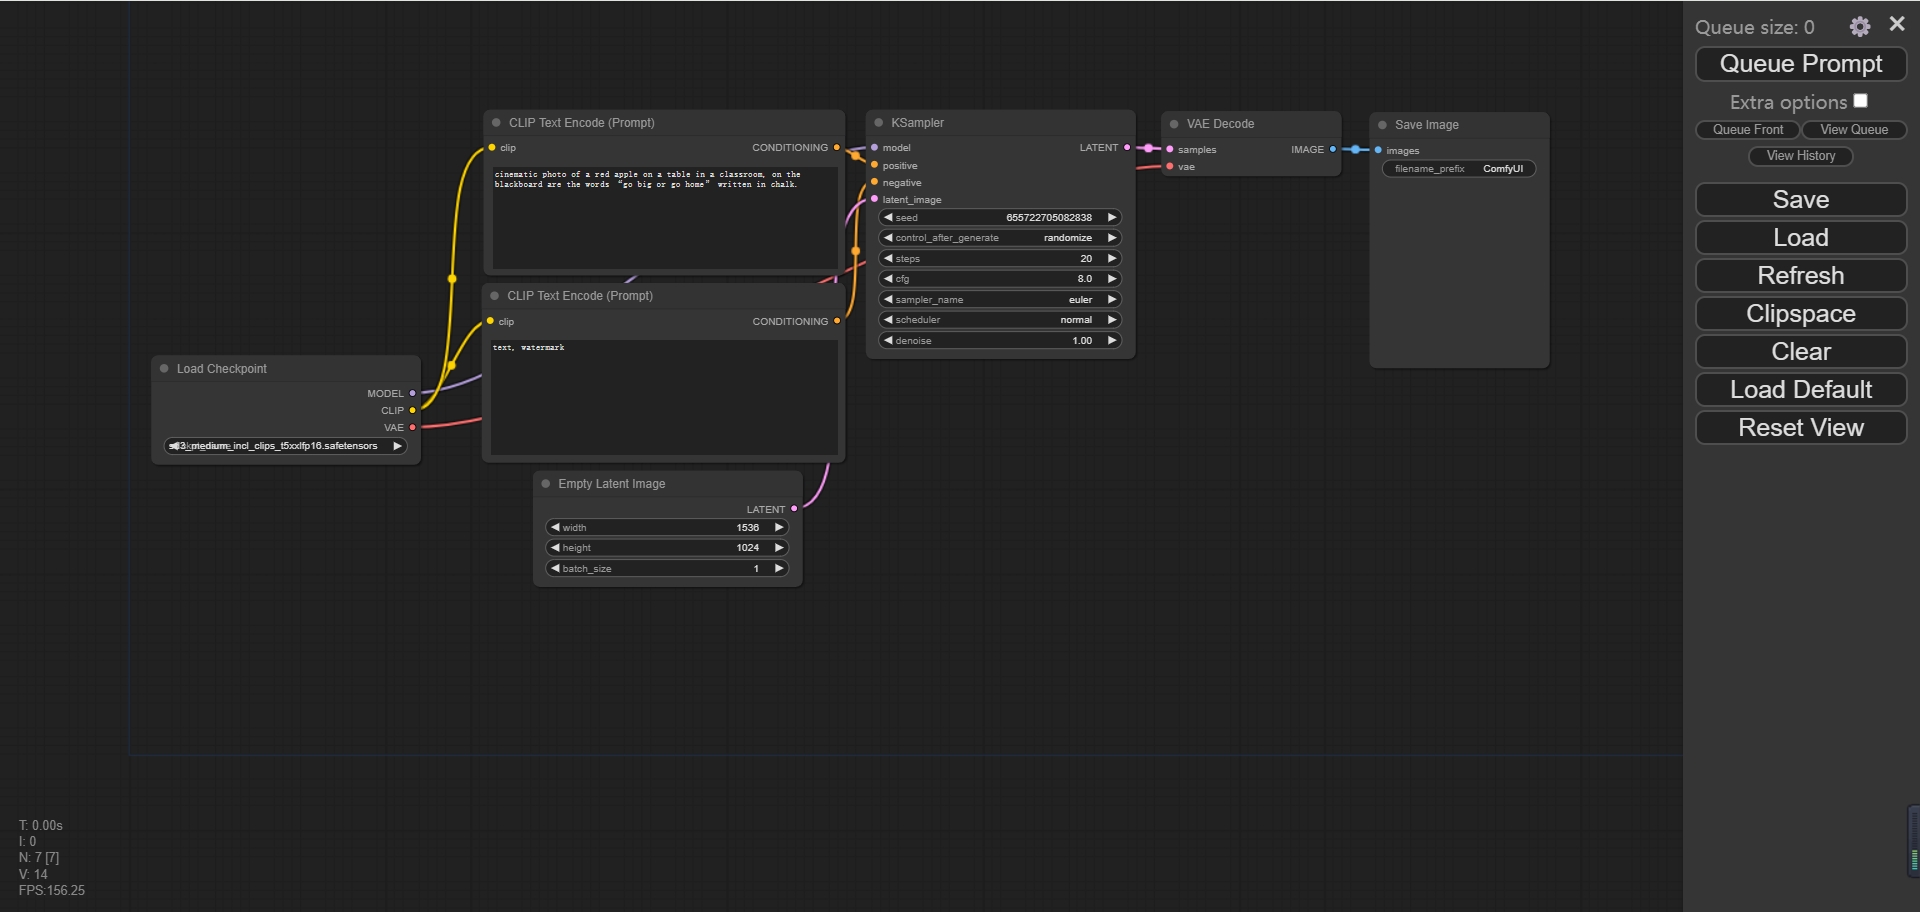Click the model input socket on KSampler
This screenshot has width=1920, height=912.
874,148
